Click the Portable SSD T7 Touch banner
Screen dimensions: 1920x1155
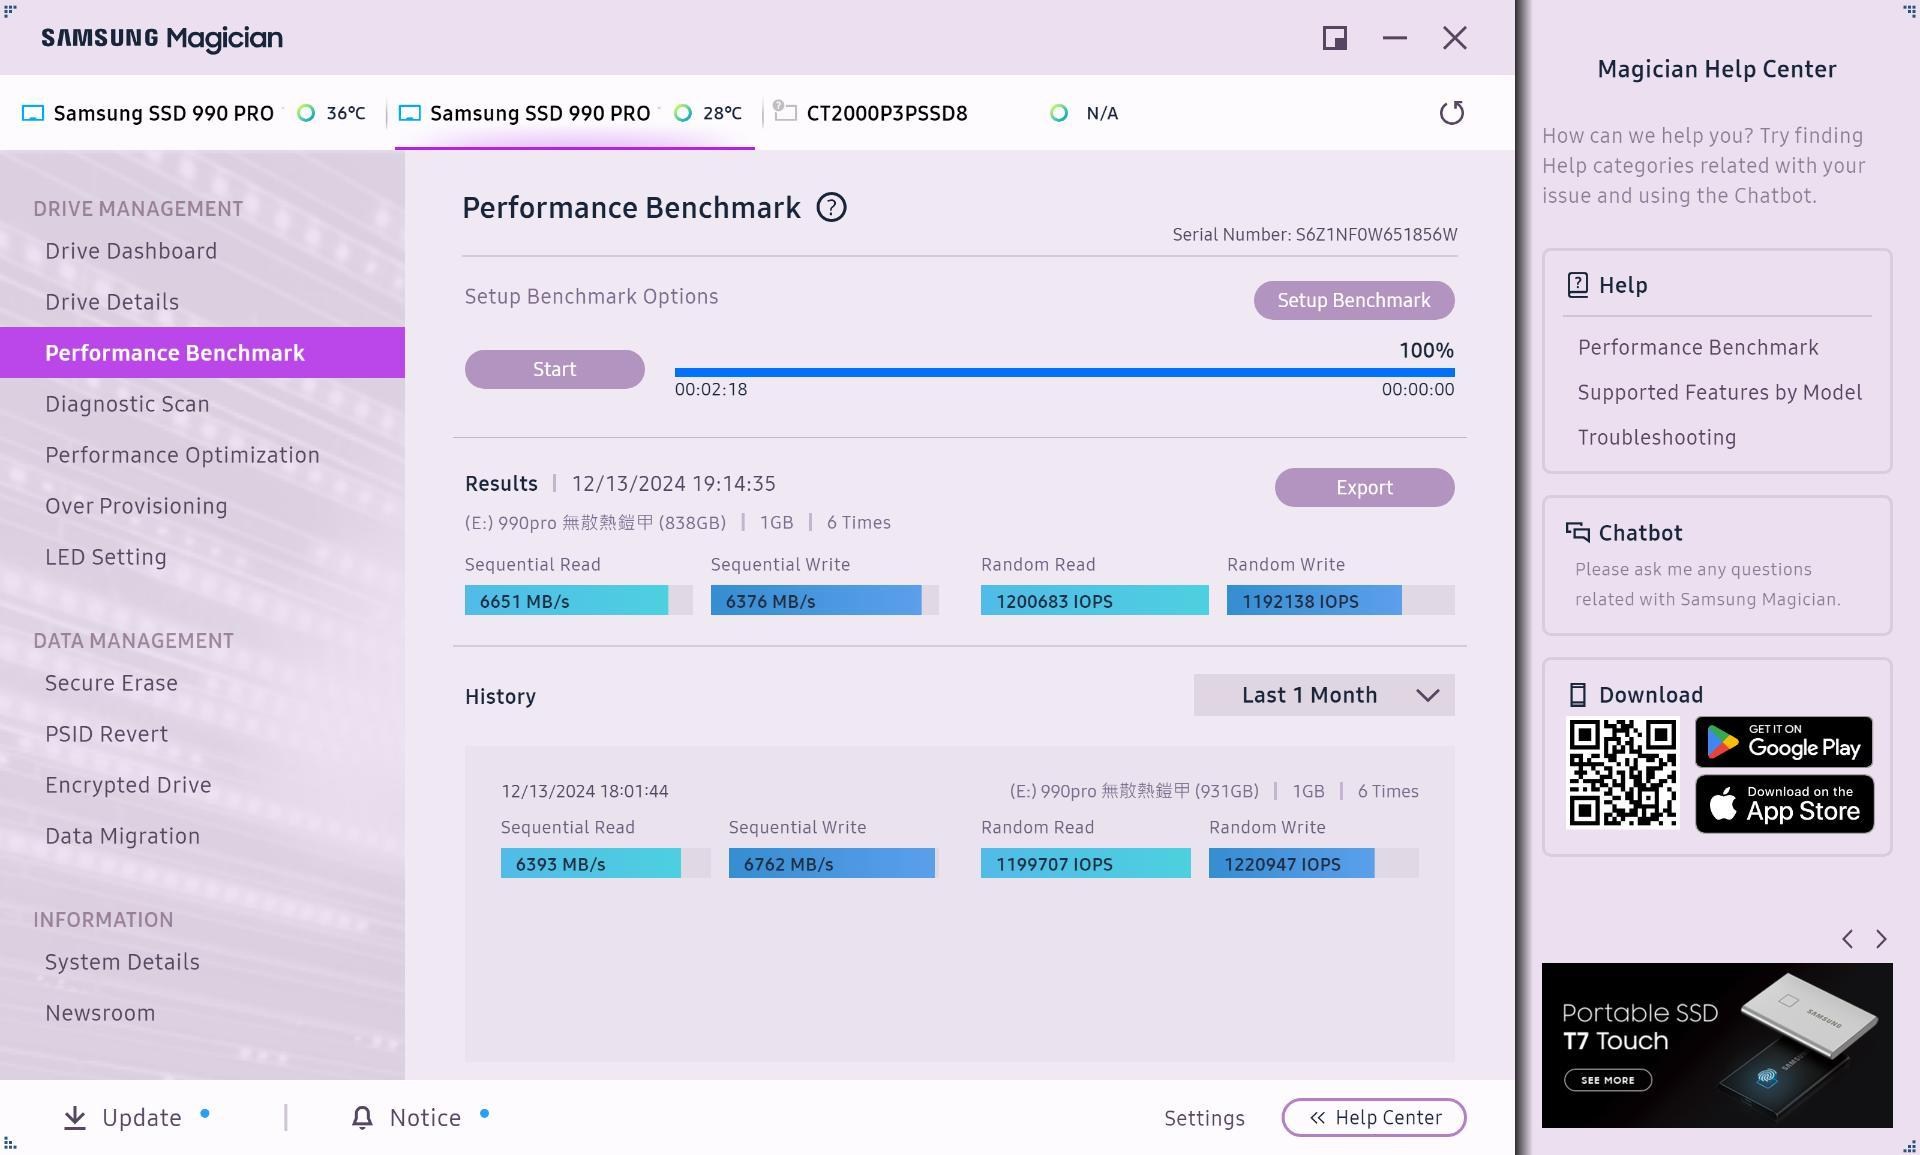coord(1717,1045)
